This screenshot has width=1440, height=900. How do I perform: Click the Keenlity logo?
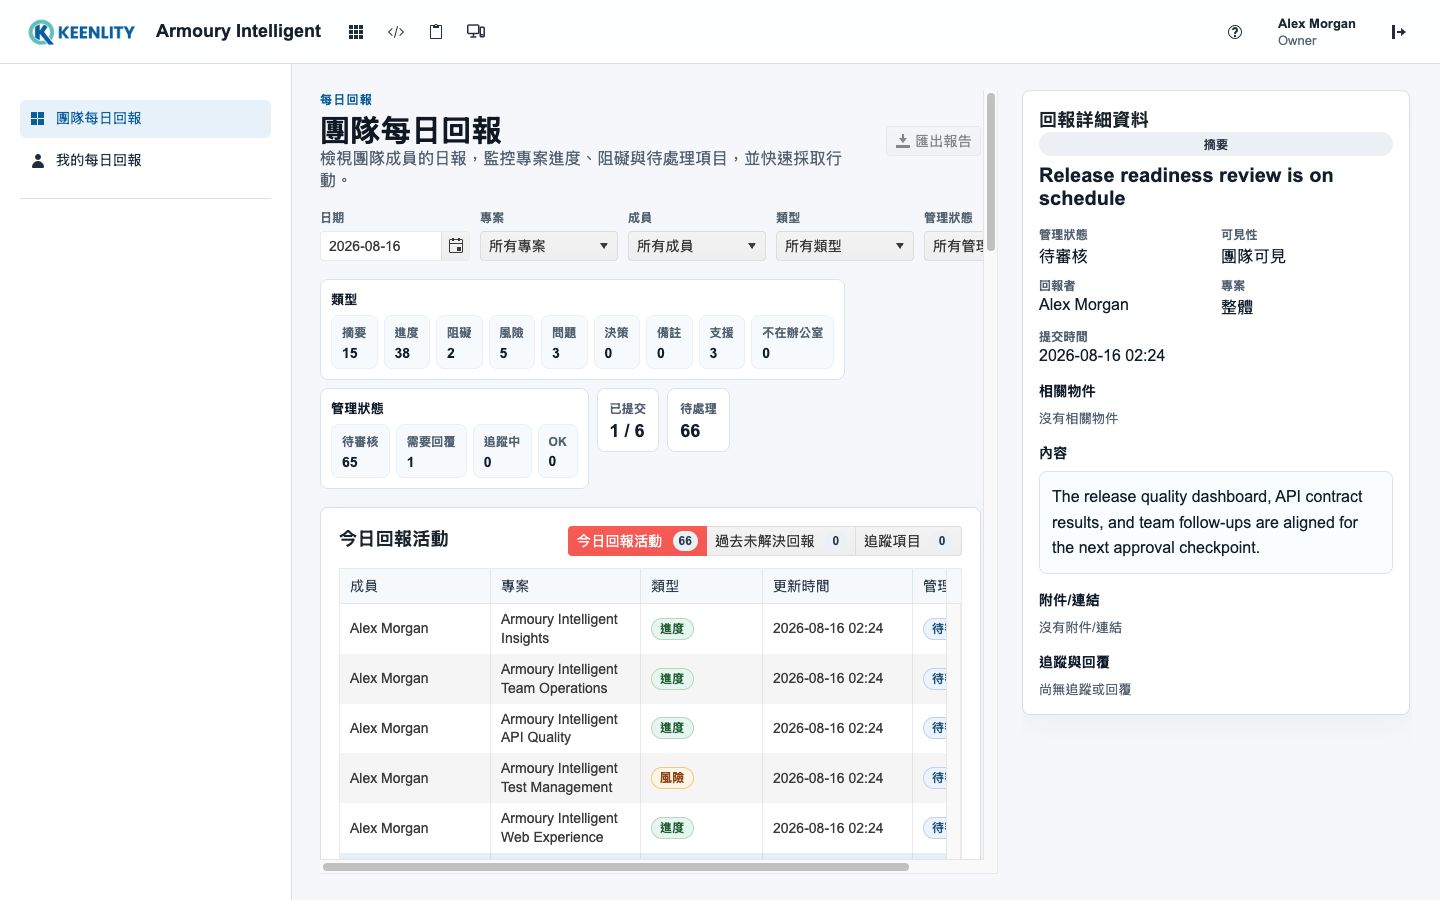pyautogui.click(x=81, y=32)
